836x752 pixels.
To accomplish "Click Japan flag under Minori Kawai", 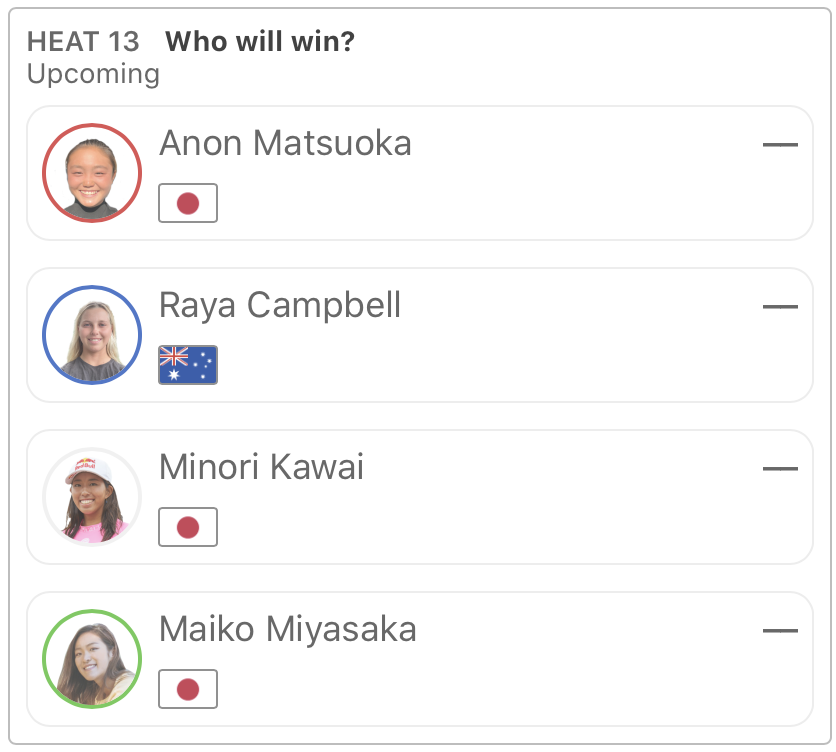I will [188, 527].
